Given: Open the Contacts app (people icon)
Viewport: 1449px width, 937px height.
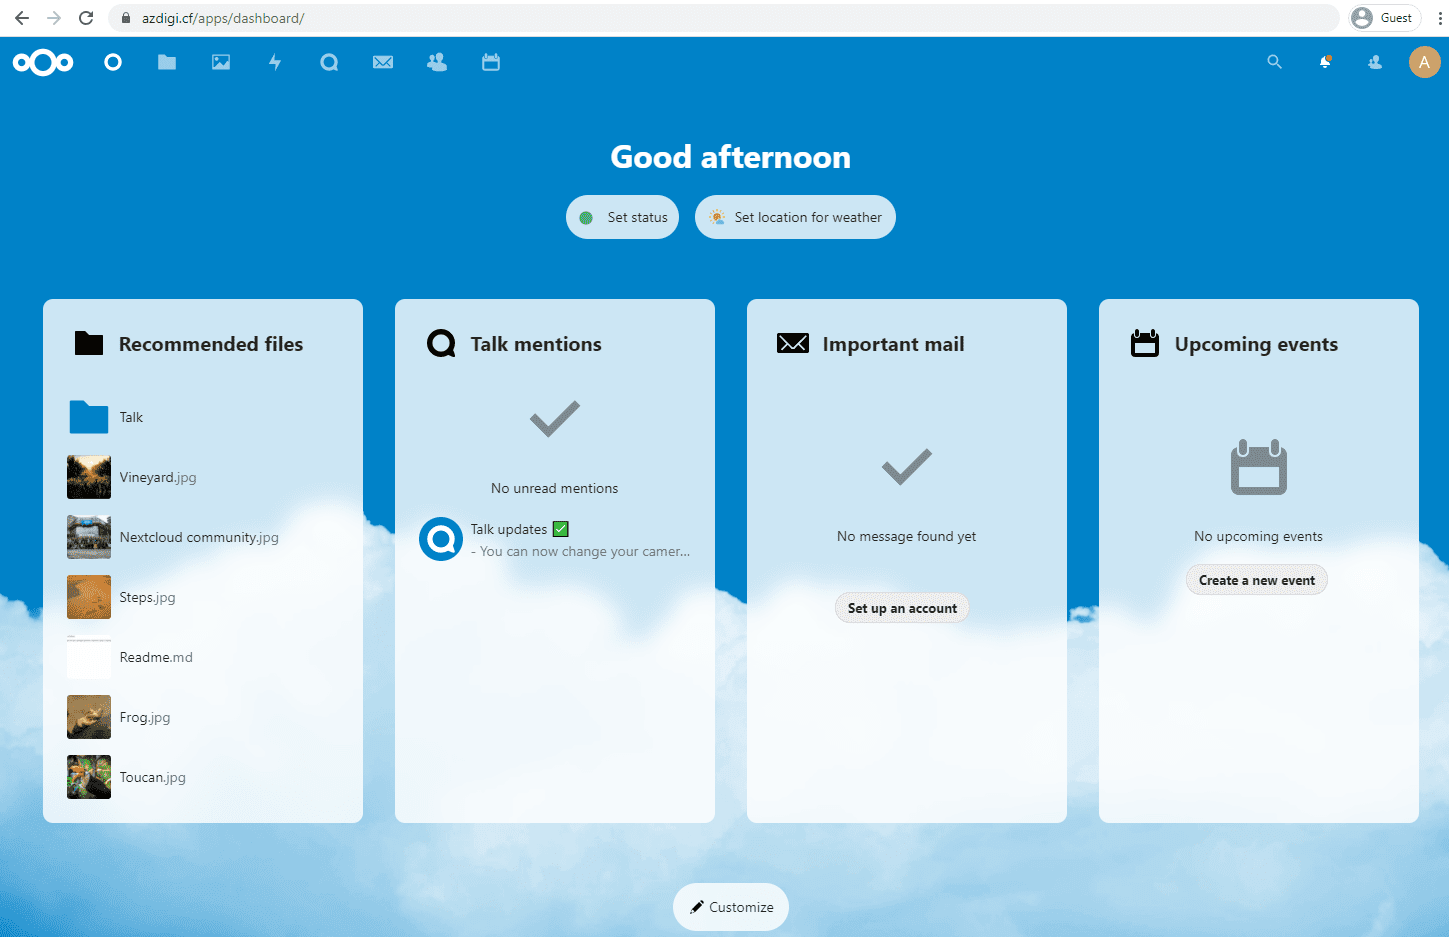Looking at the screenshot, I should 437,62.
